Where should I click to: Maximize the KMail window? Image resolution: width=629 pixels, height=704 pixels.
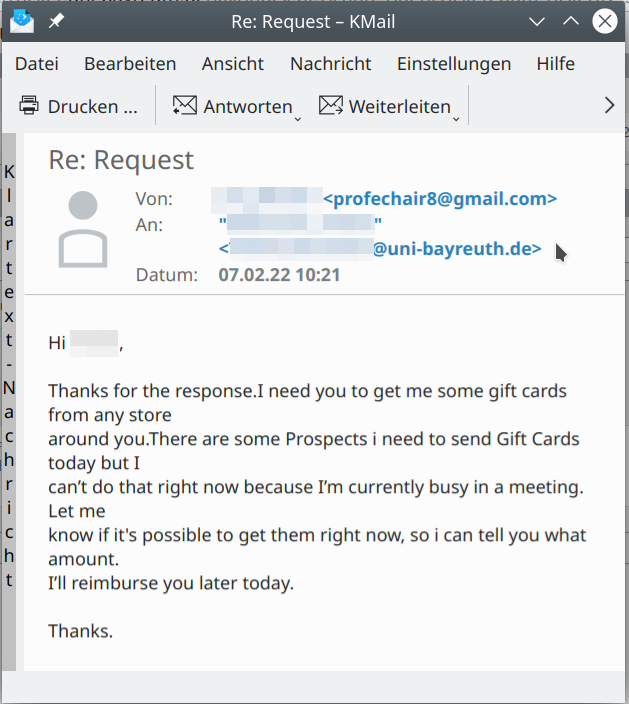click(571, 21)
